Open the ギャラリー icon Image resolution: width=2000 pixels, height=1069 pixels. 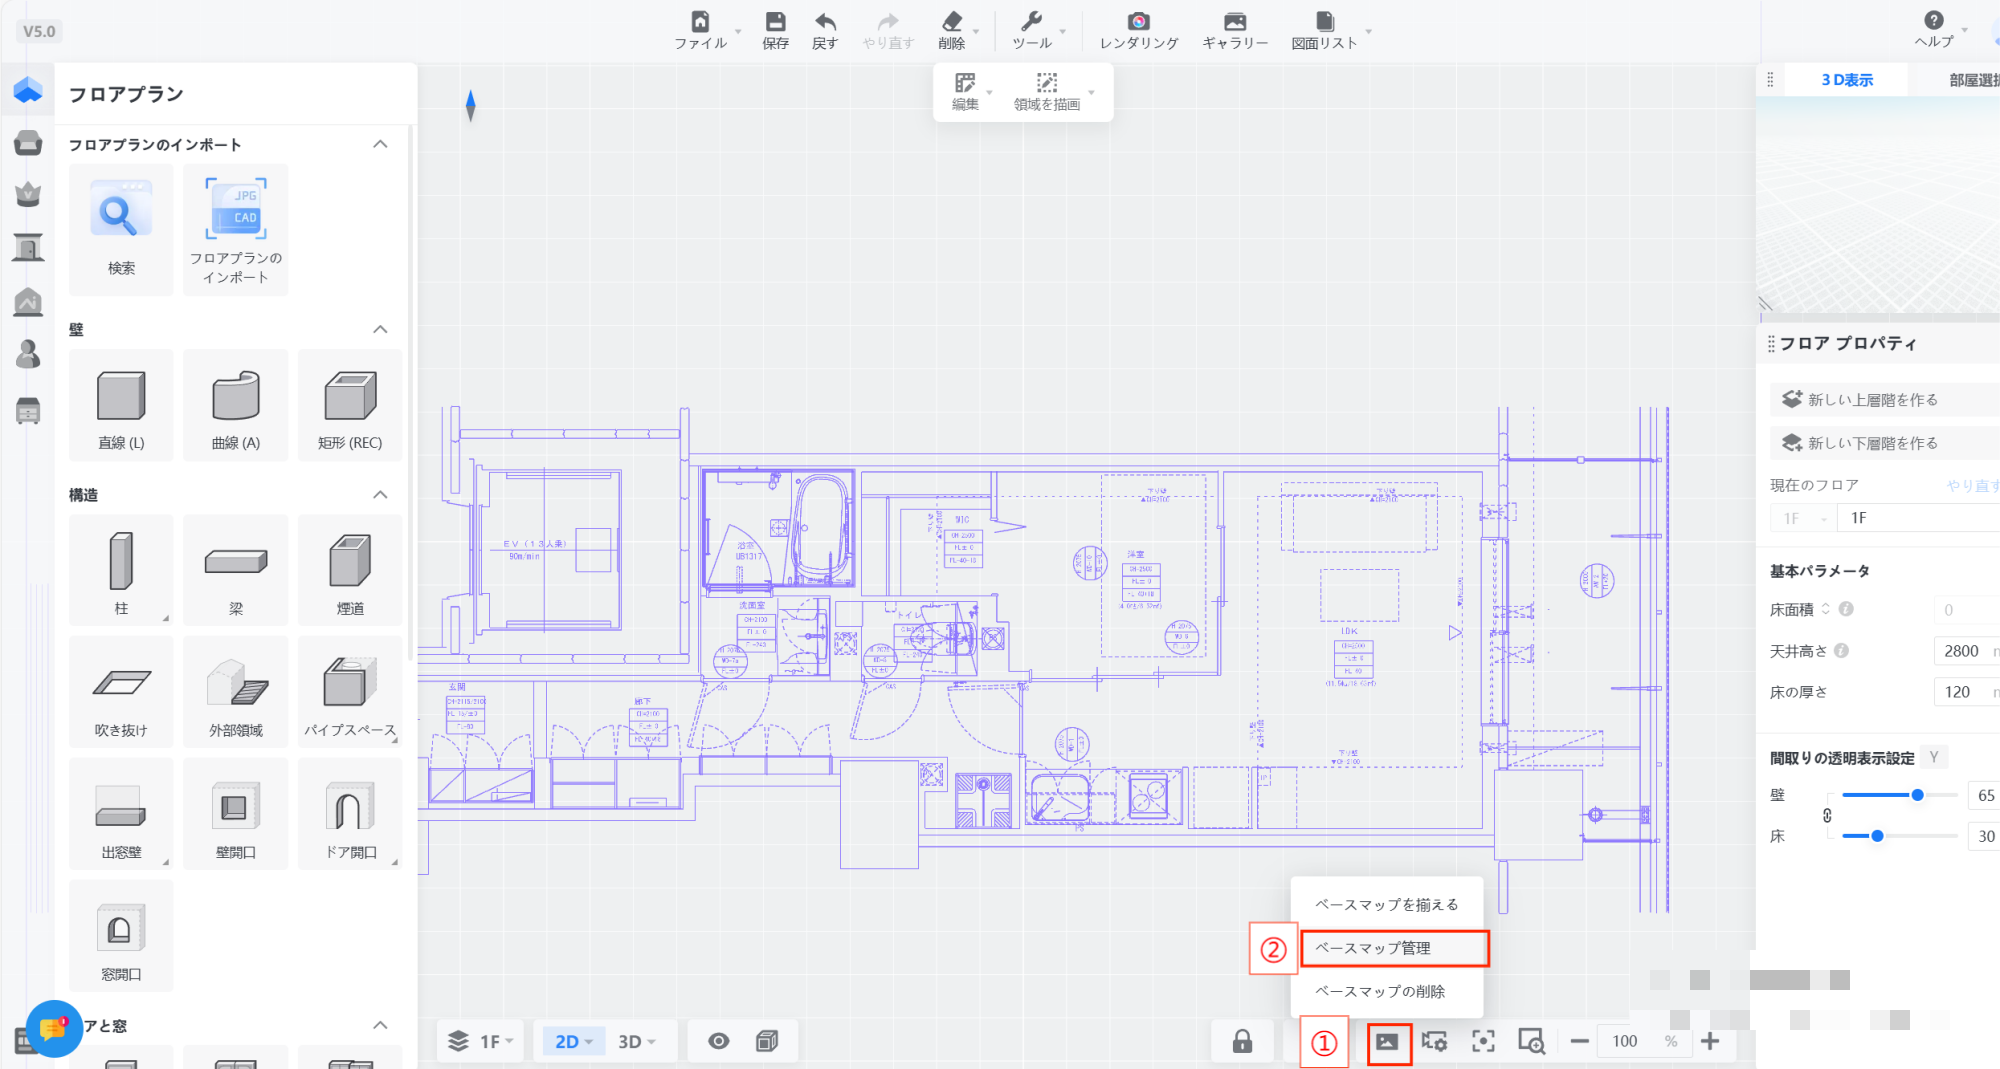click(x=1235, y=22)
